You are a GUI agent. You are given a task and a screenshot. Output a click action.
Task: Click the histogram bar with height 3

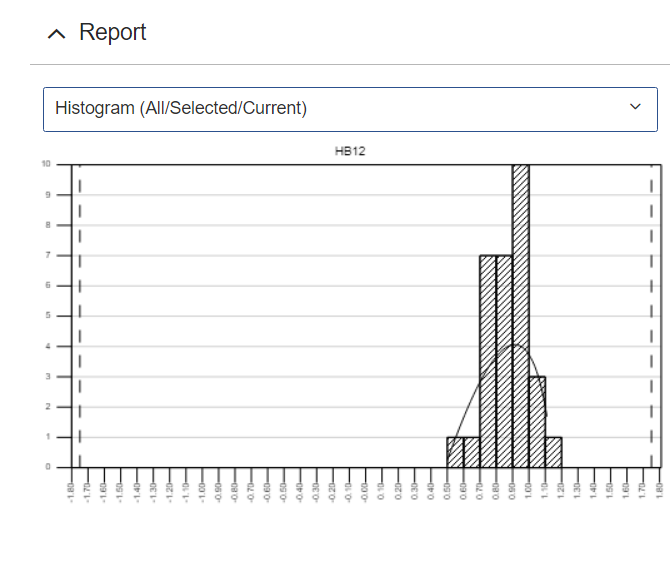click(537, 422)
